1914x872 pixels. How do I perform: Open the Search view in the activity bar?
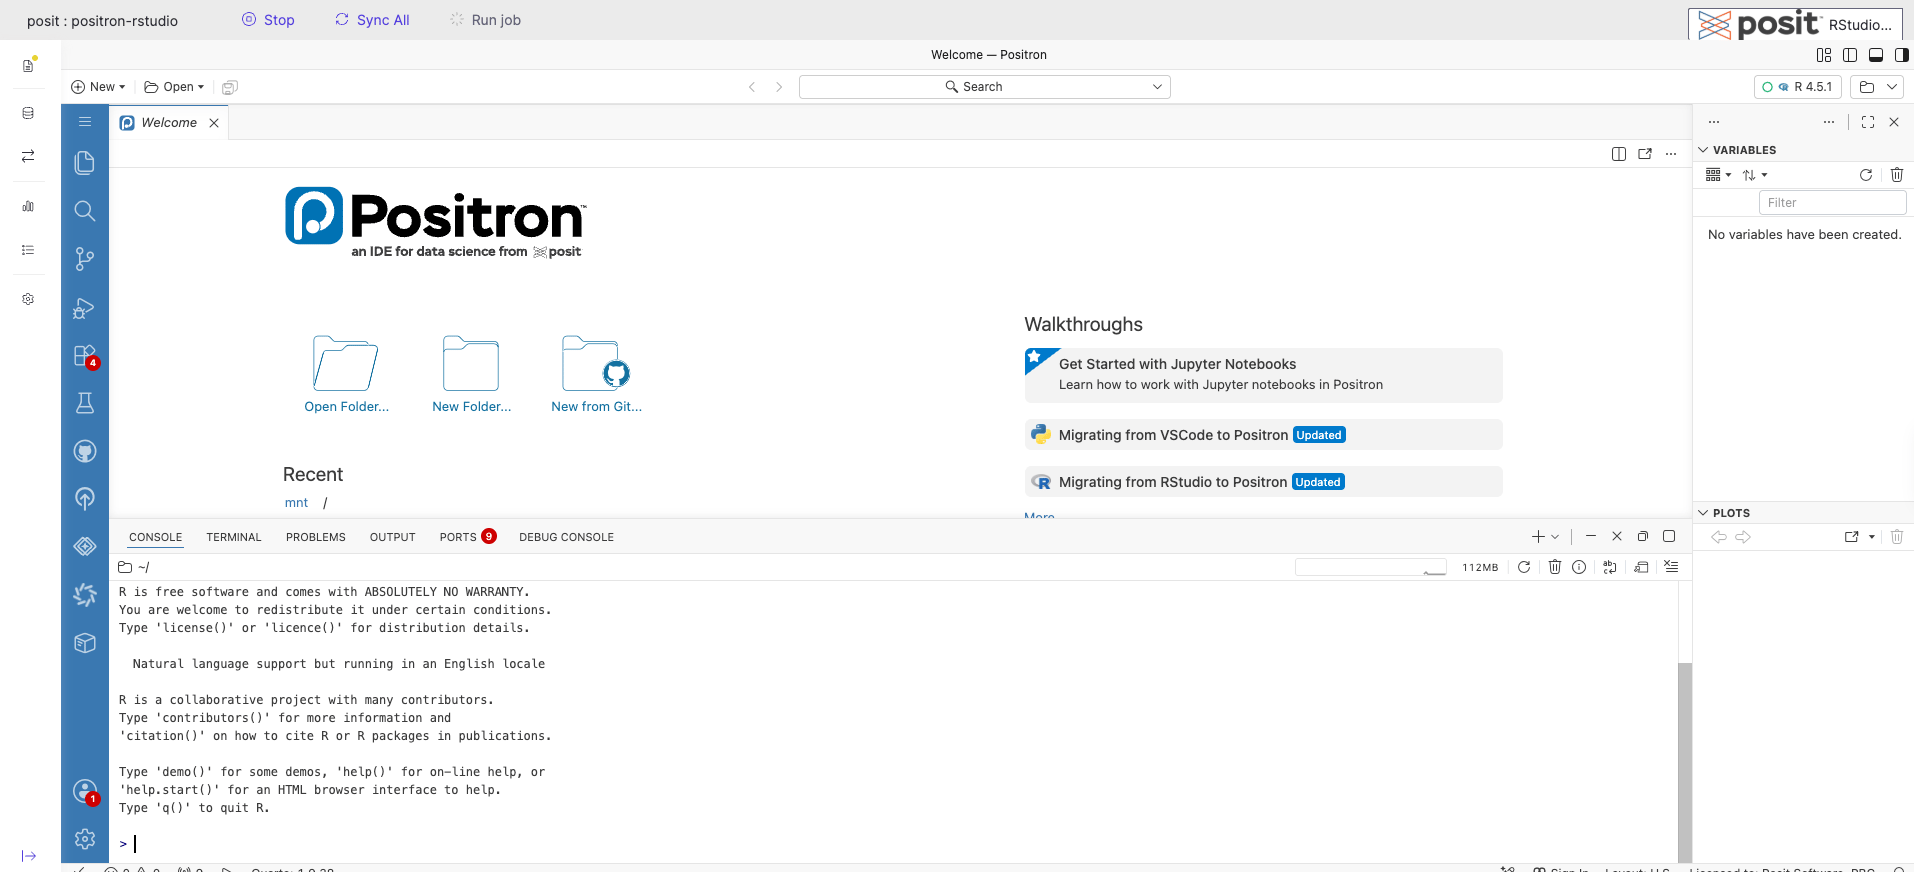(x=85, y=211)
